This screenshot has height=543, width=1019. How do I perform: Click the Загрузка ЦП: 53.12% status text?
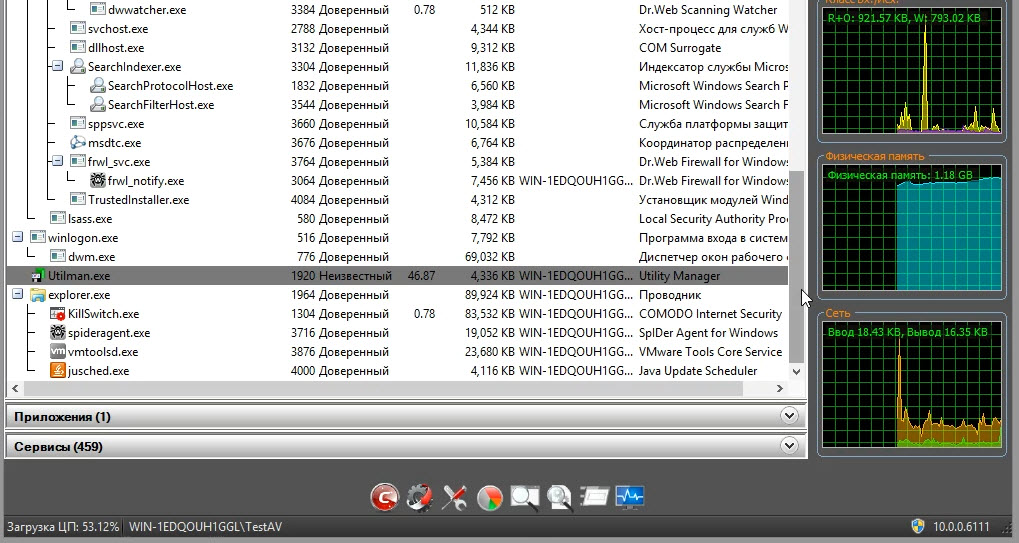click(63, 527)
